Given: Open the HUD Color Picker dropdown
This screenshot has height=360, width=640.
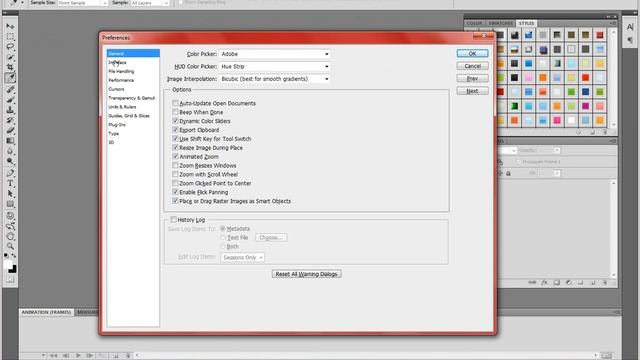Looking at the screenshot, I should 274,67.
